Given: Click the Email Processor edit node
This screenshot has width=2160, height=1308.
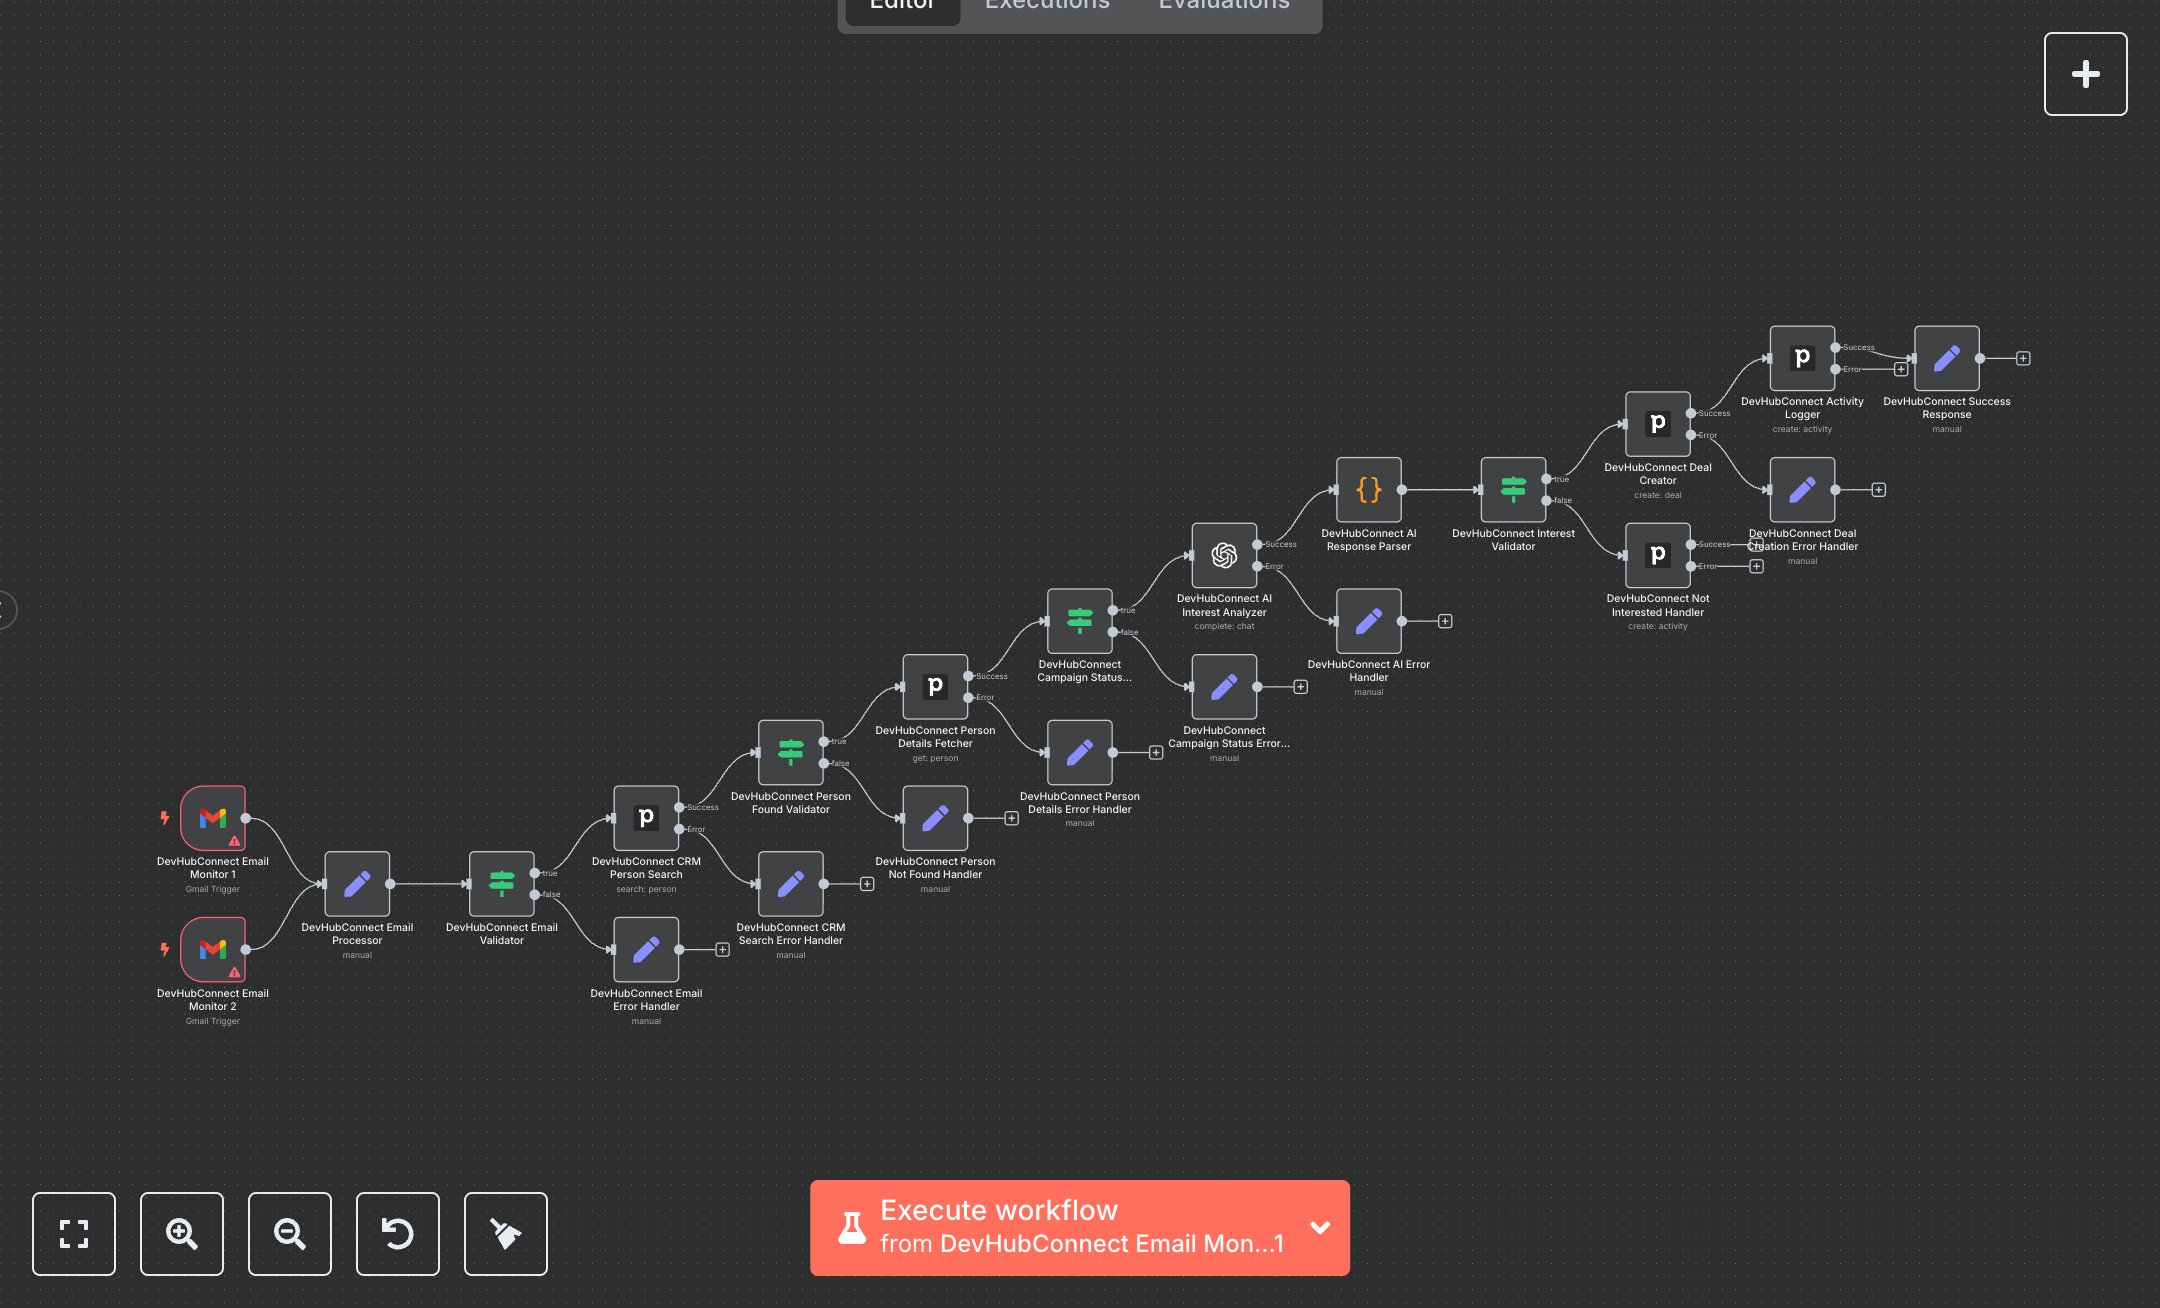Looking at the screenshot, I should (357, 884).
